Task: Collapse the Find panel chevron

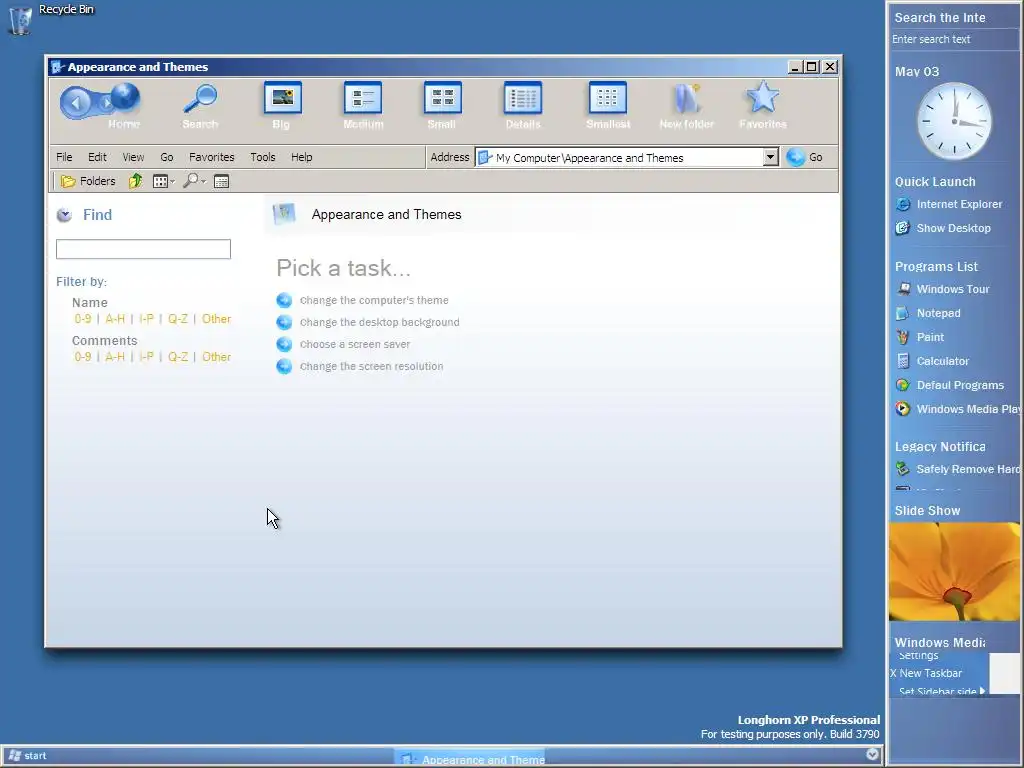Action: [64, 215]
